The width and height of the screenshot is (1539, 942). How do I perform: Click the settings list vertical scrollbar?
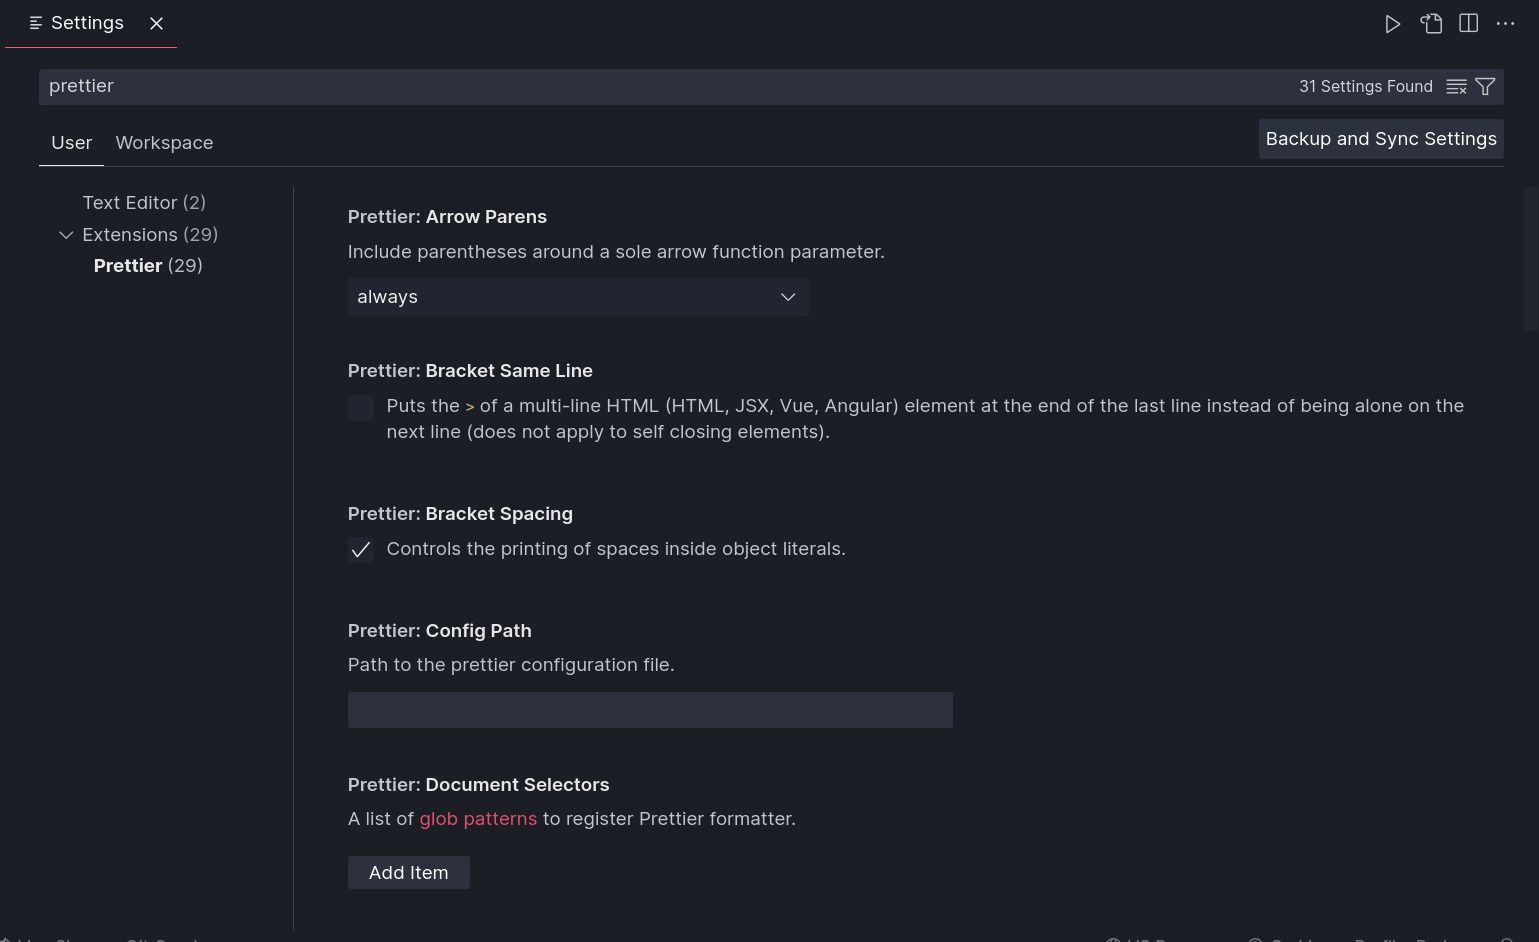click(1530, 260)
